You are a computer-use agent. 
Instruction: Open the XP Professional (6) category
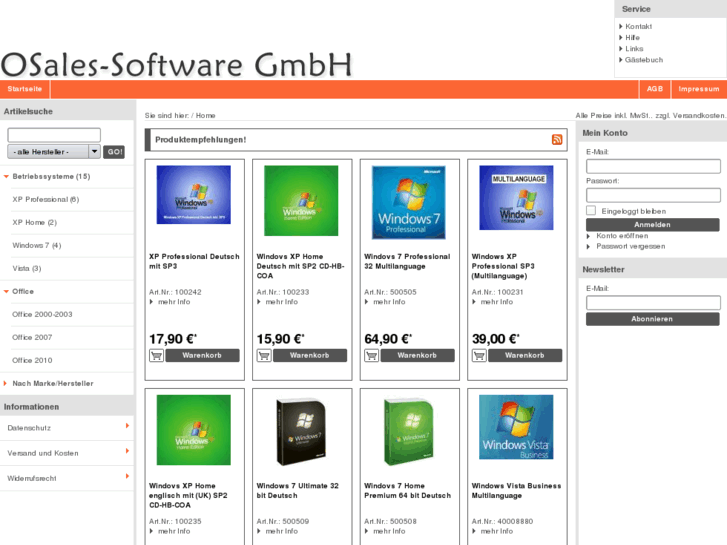[x=46, y=199]
